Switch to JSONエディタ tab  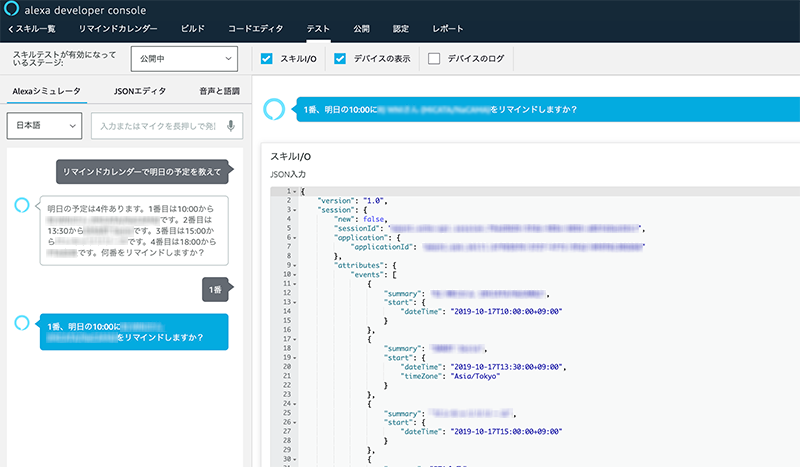pos(140,91)
